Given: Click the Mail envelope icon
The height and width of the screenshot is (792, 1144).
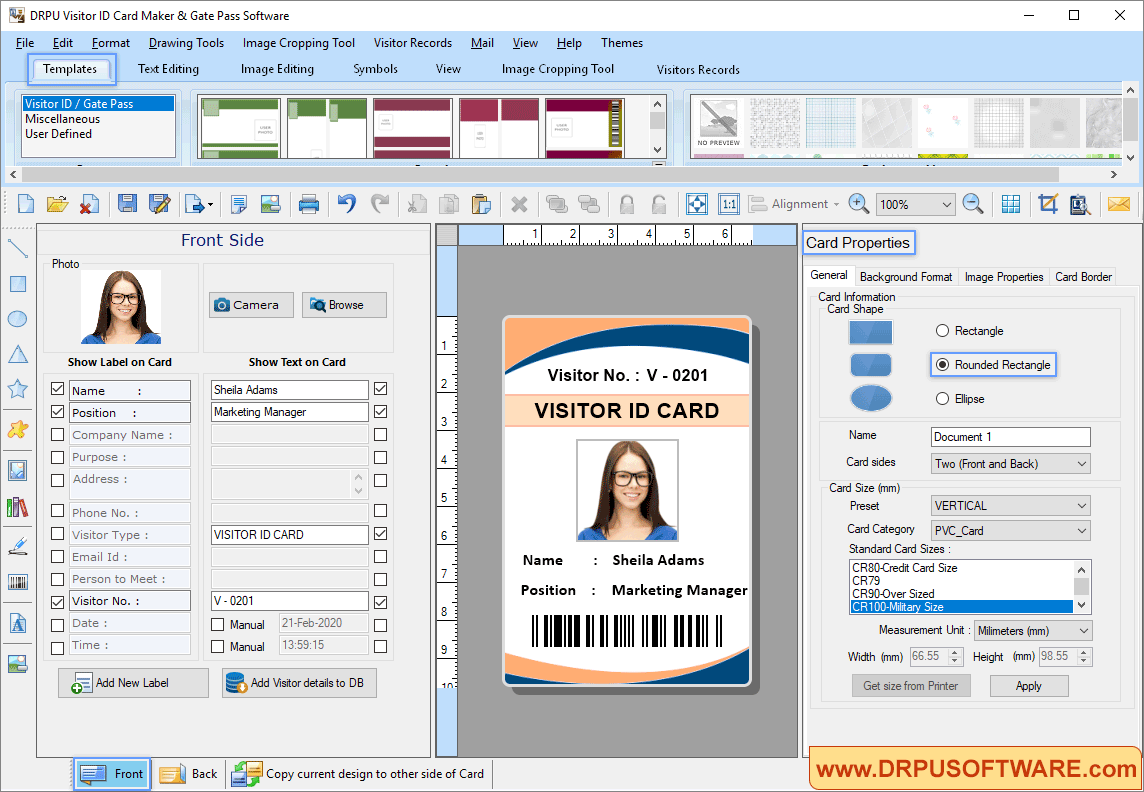Looking at the screenshot, I should pos(1118,204).
